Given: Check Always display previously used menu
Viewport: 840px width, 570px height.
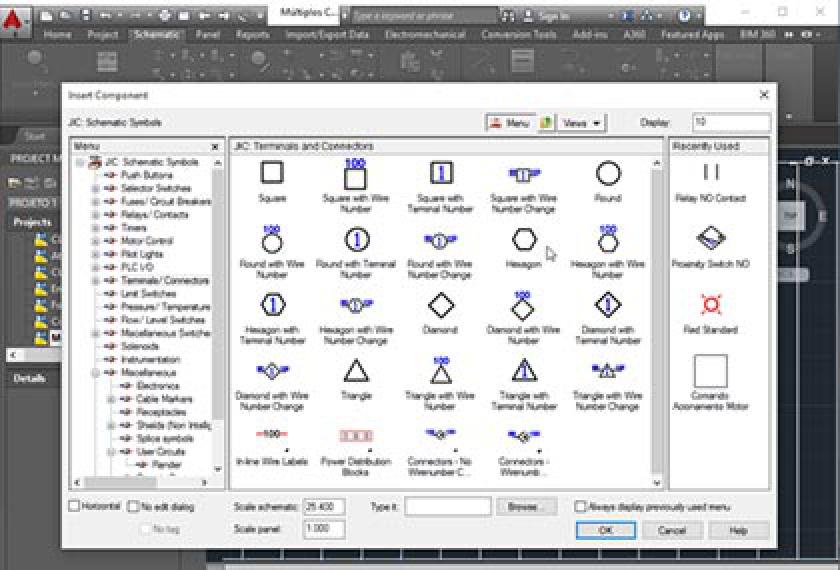Looking at the screenshot, I should pos(581,507).
